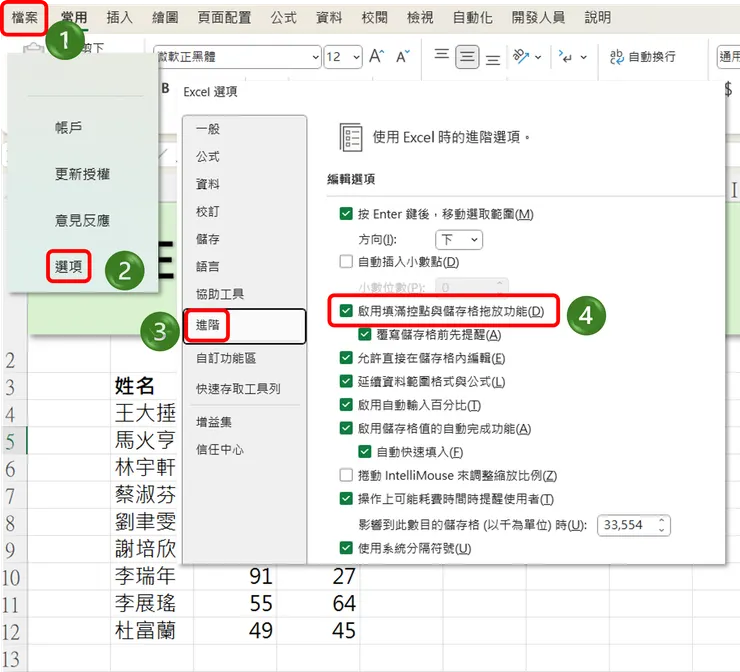The height and width of the screenshot is (672, 740).
Task: Select 公式 in Excel options sidebar
Action: pos(208,156)
